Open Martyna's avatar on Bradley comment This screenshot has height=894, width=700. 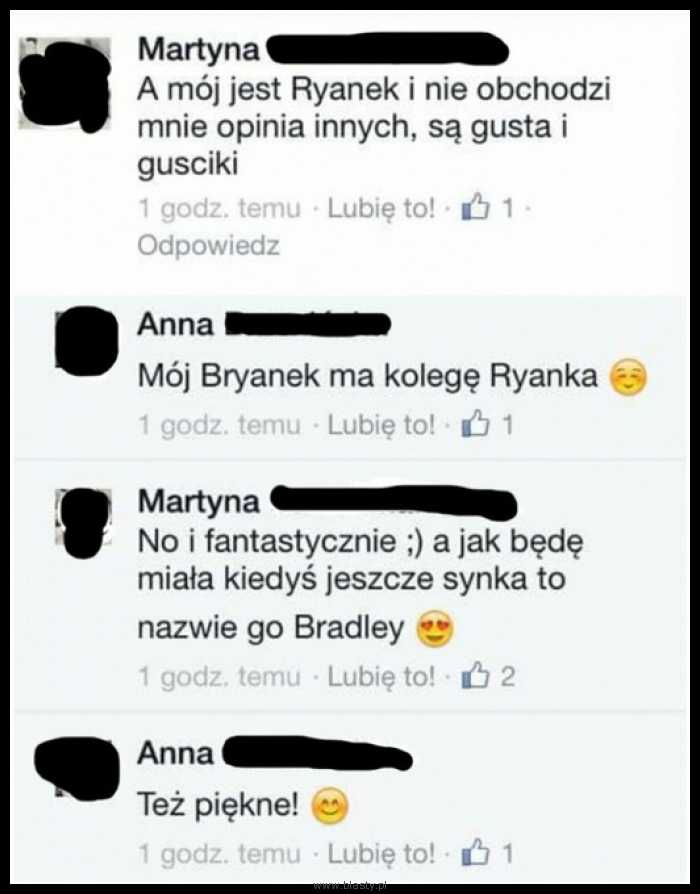coord(83,523)
